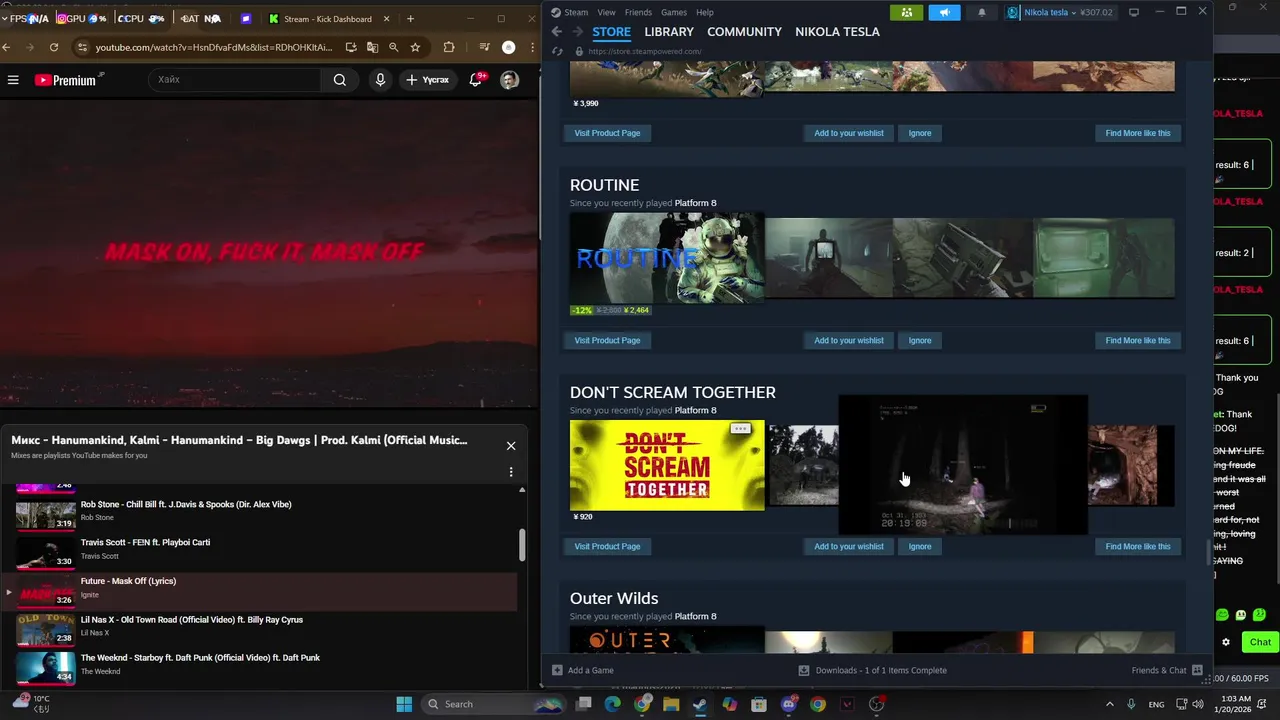This screenshot has height=720, width=1280.
Task: Click YouTube playlist scrollbar thumb
Action: [x=521, y=545]
